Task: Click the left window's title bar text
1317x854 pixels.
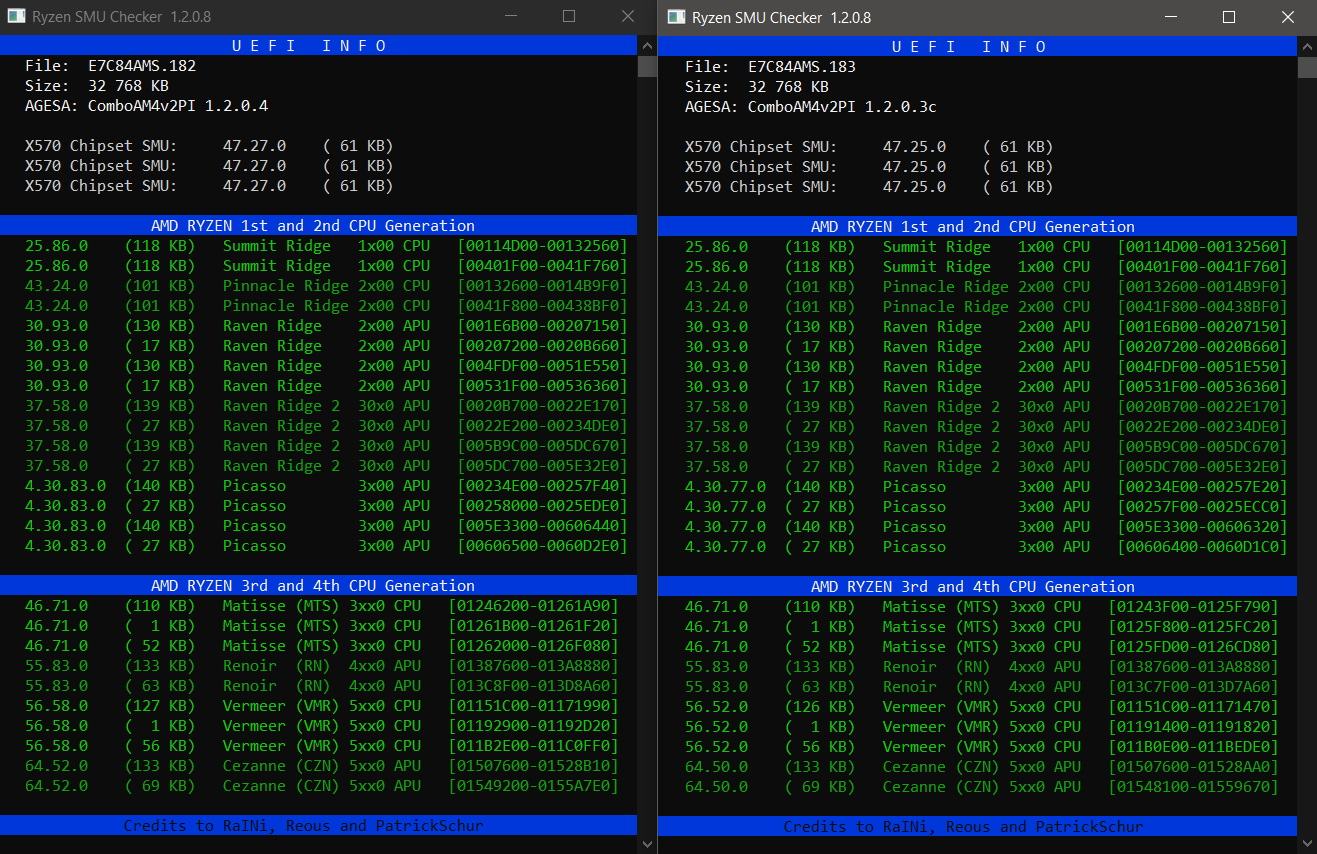Action: point(121,17)
